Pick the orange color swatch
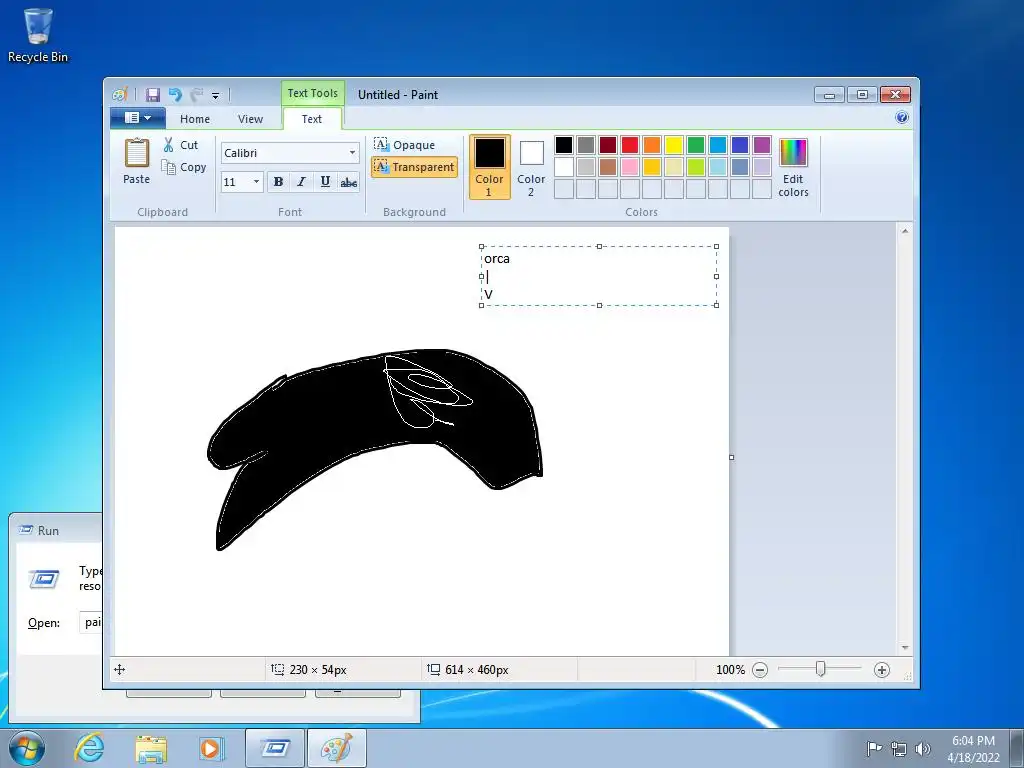The height and width of the screenshot is (768, 1024). (x=652, y=145)
